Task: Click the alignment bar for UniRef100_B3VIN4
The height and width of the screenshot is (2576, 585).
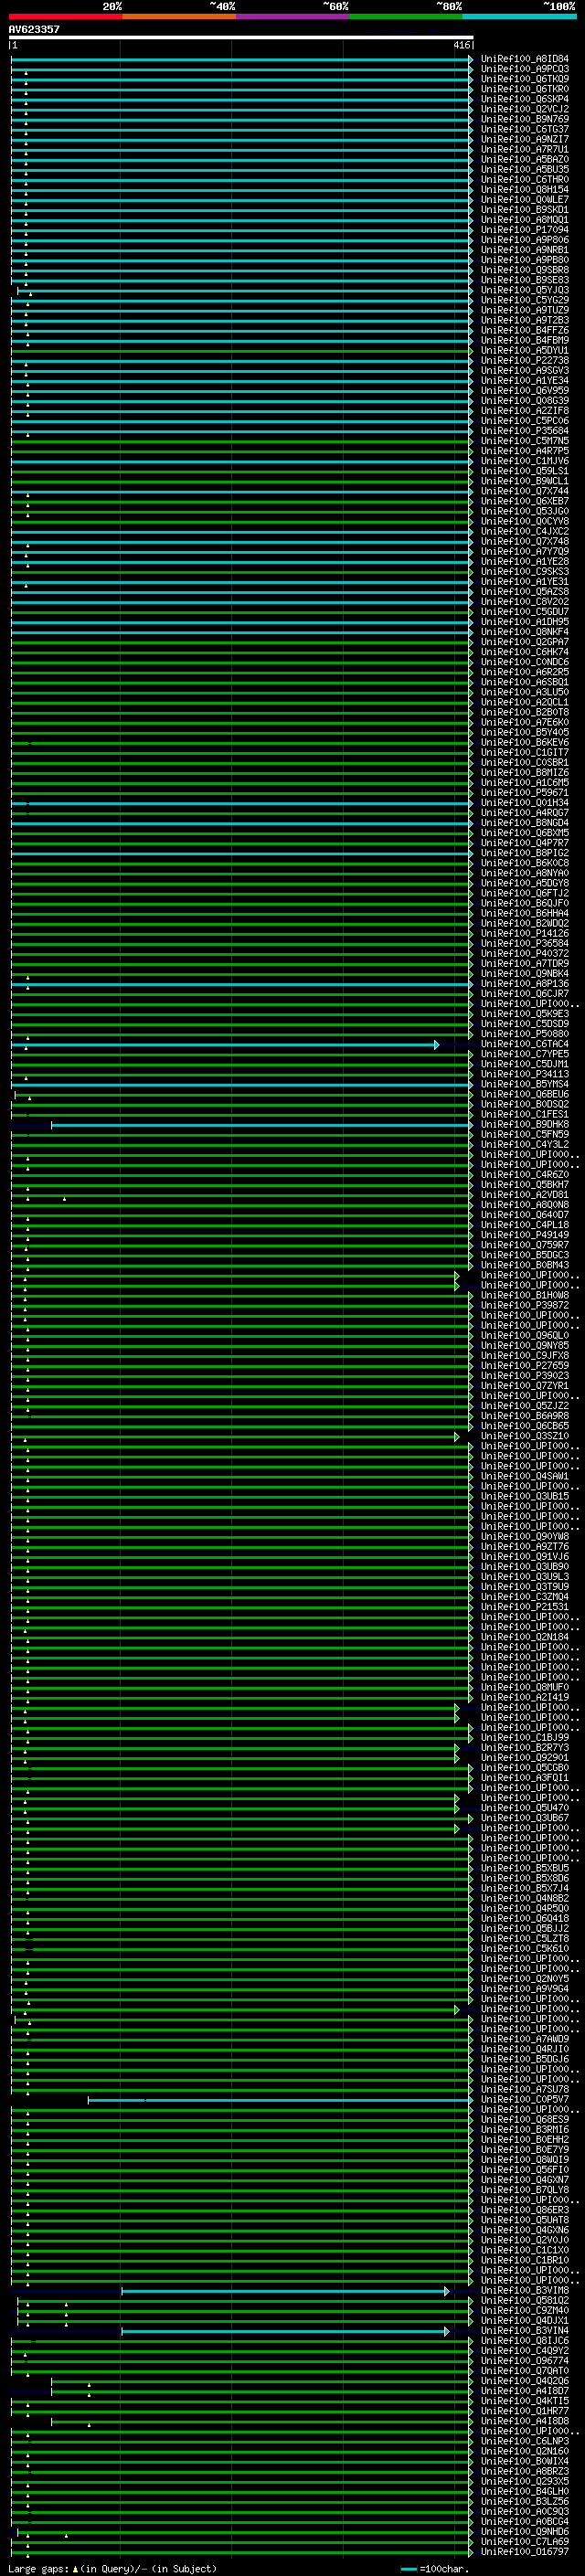Action: [285, 2331]
